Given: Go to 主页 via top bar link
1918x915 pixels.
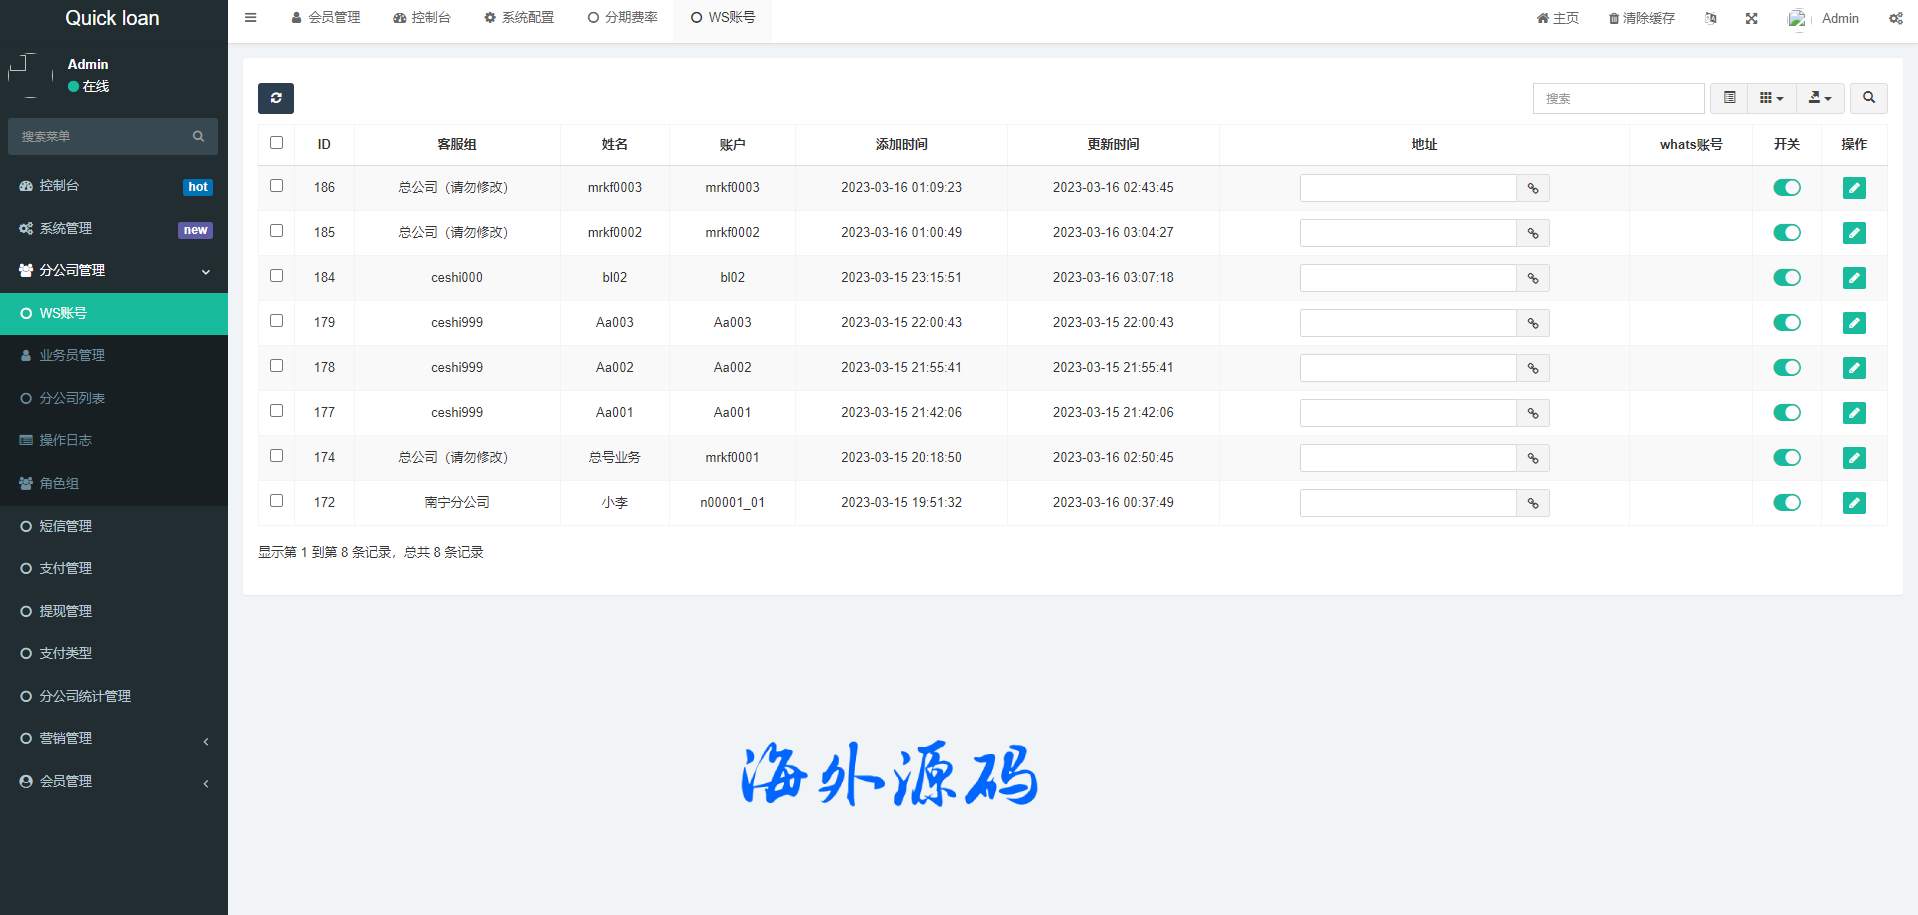Looking at the screenshot, I should [1558, 18].
